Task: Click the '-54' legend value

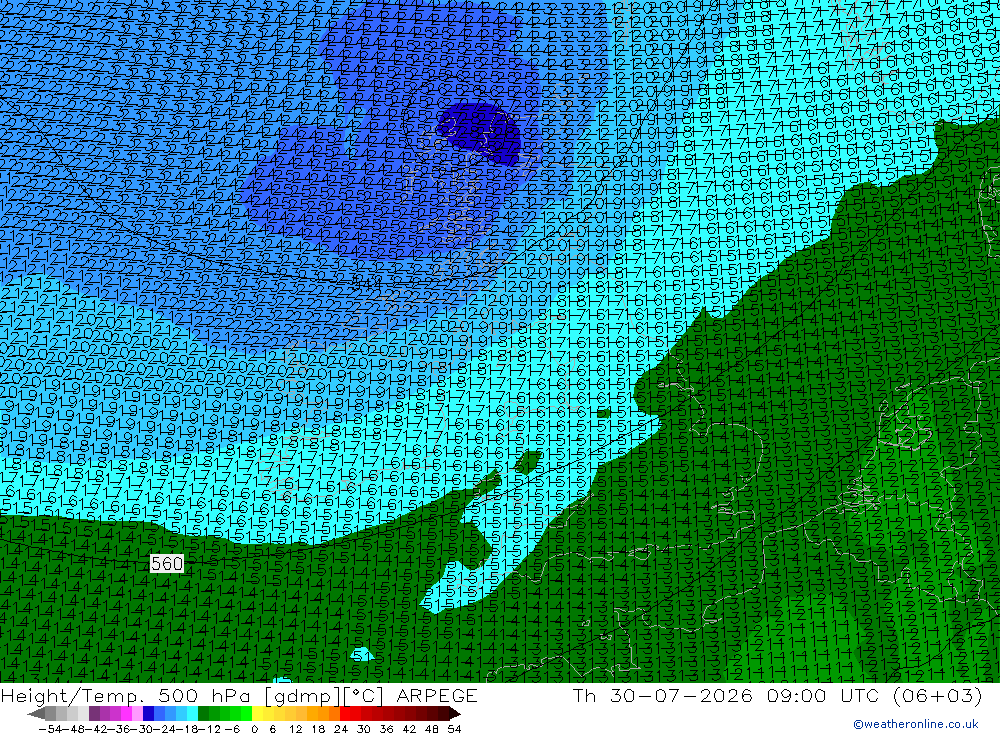Action: click(x=50, y=729)
